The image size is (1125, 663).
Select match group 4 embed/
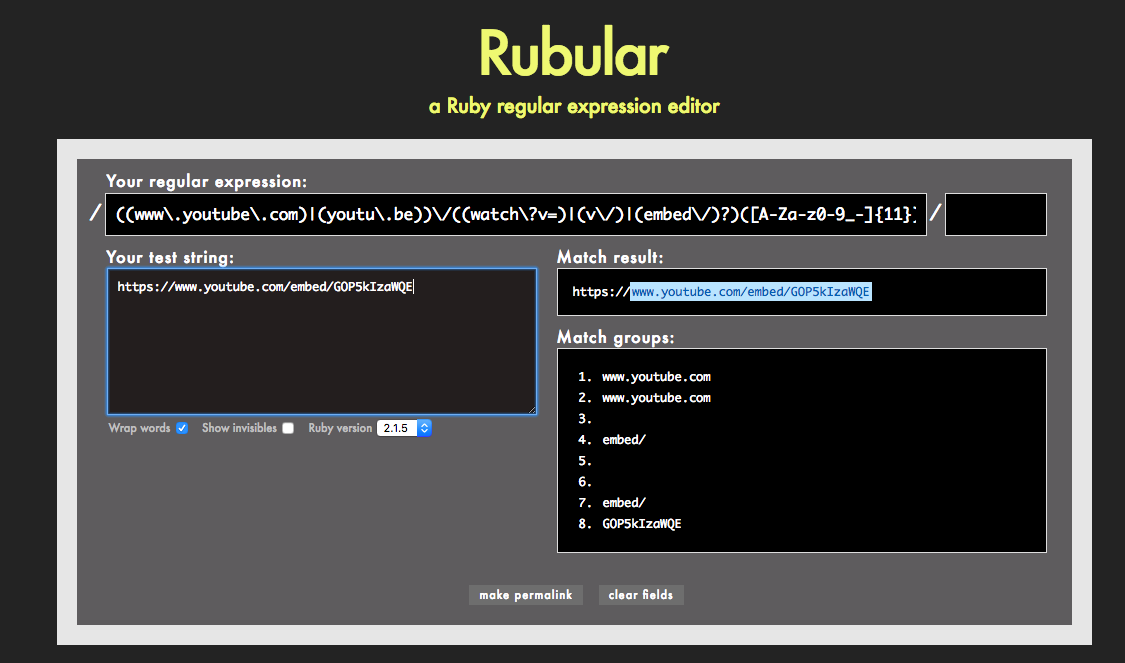pos(624,440)
